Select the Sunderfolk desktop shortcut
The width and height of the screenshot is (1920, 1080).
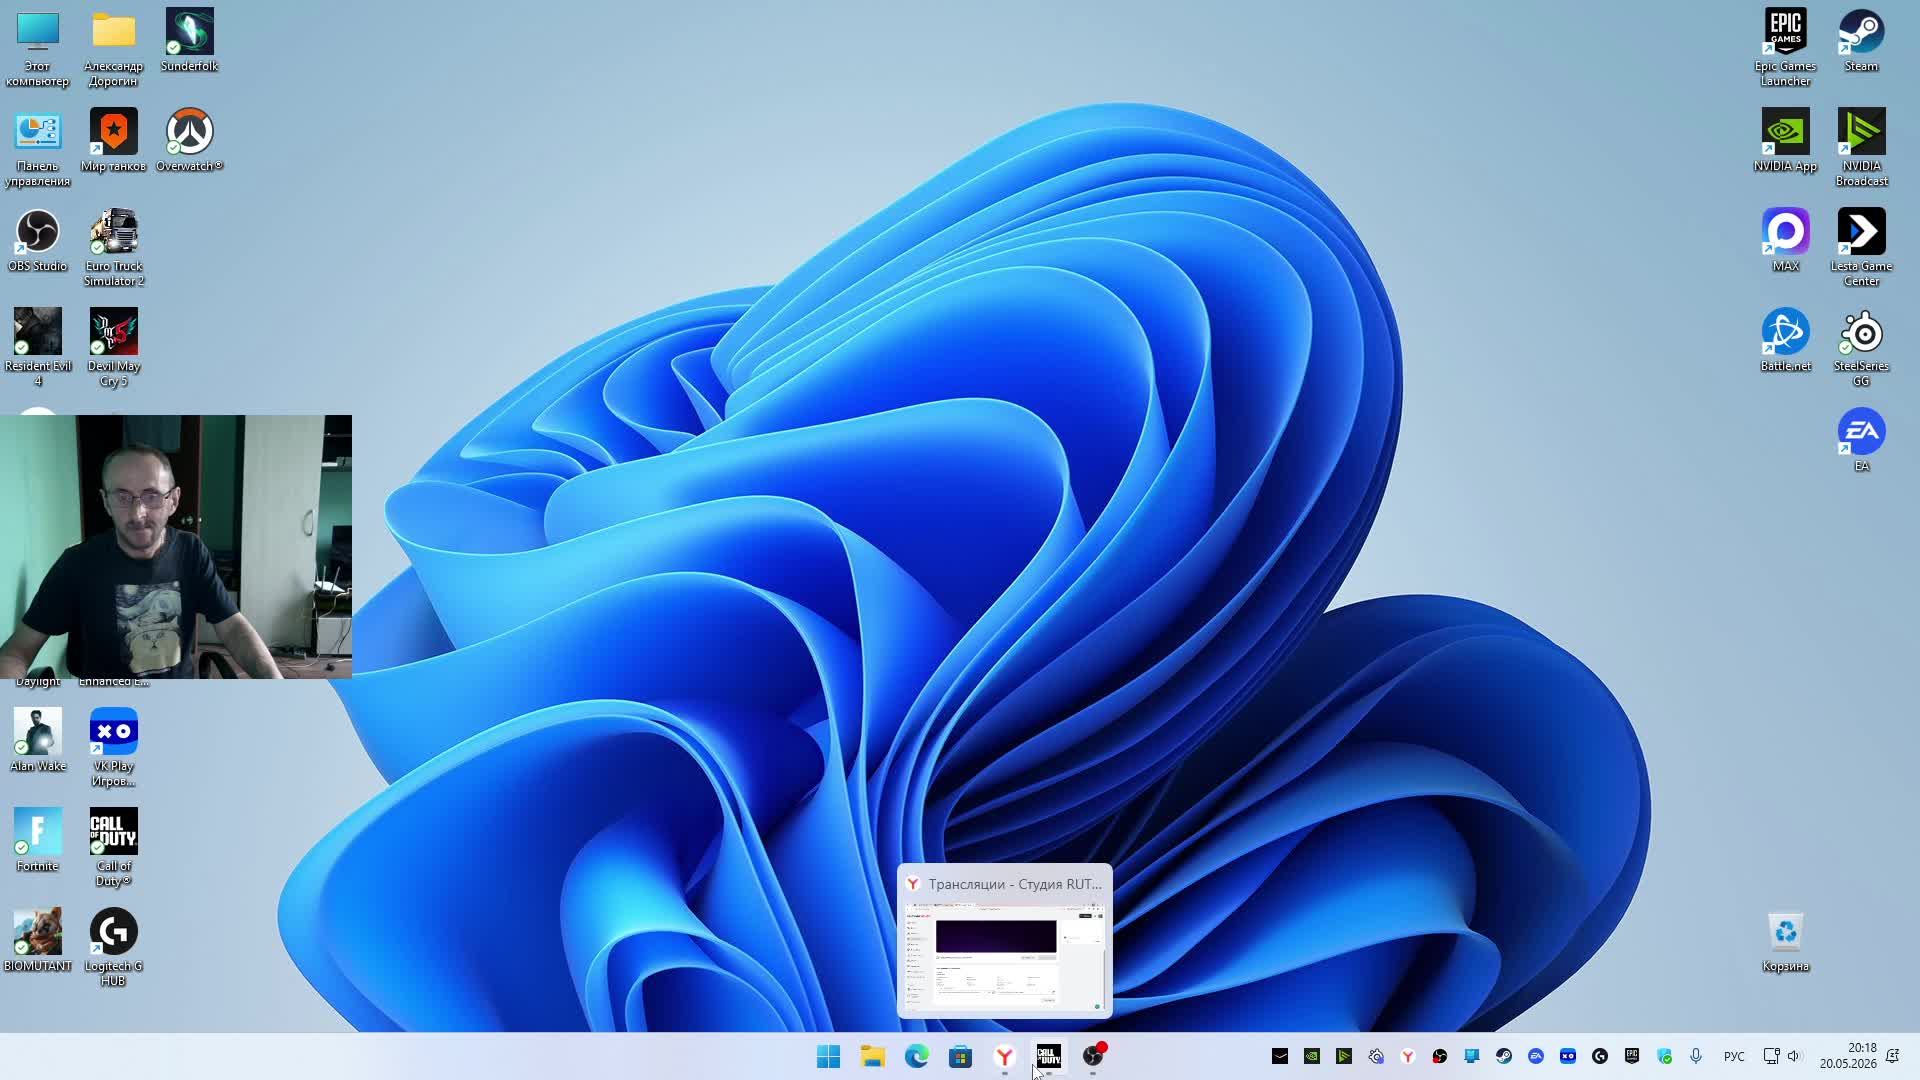tap(189, 40)
